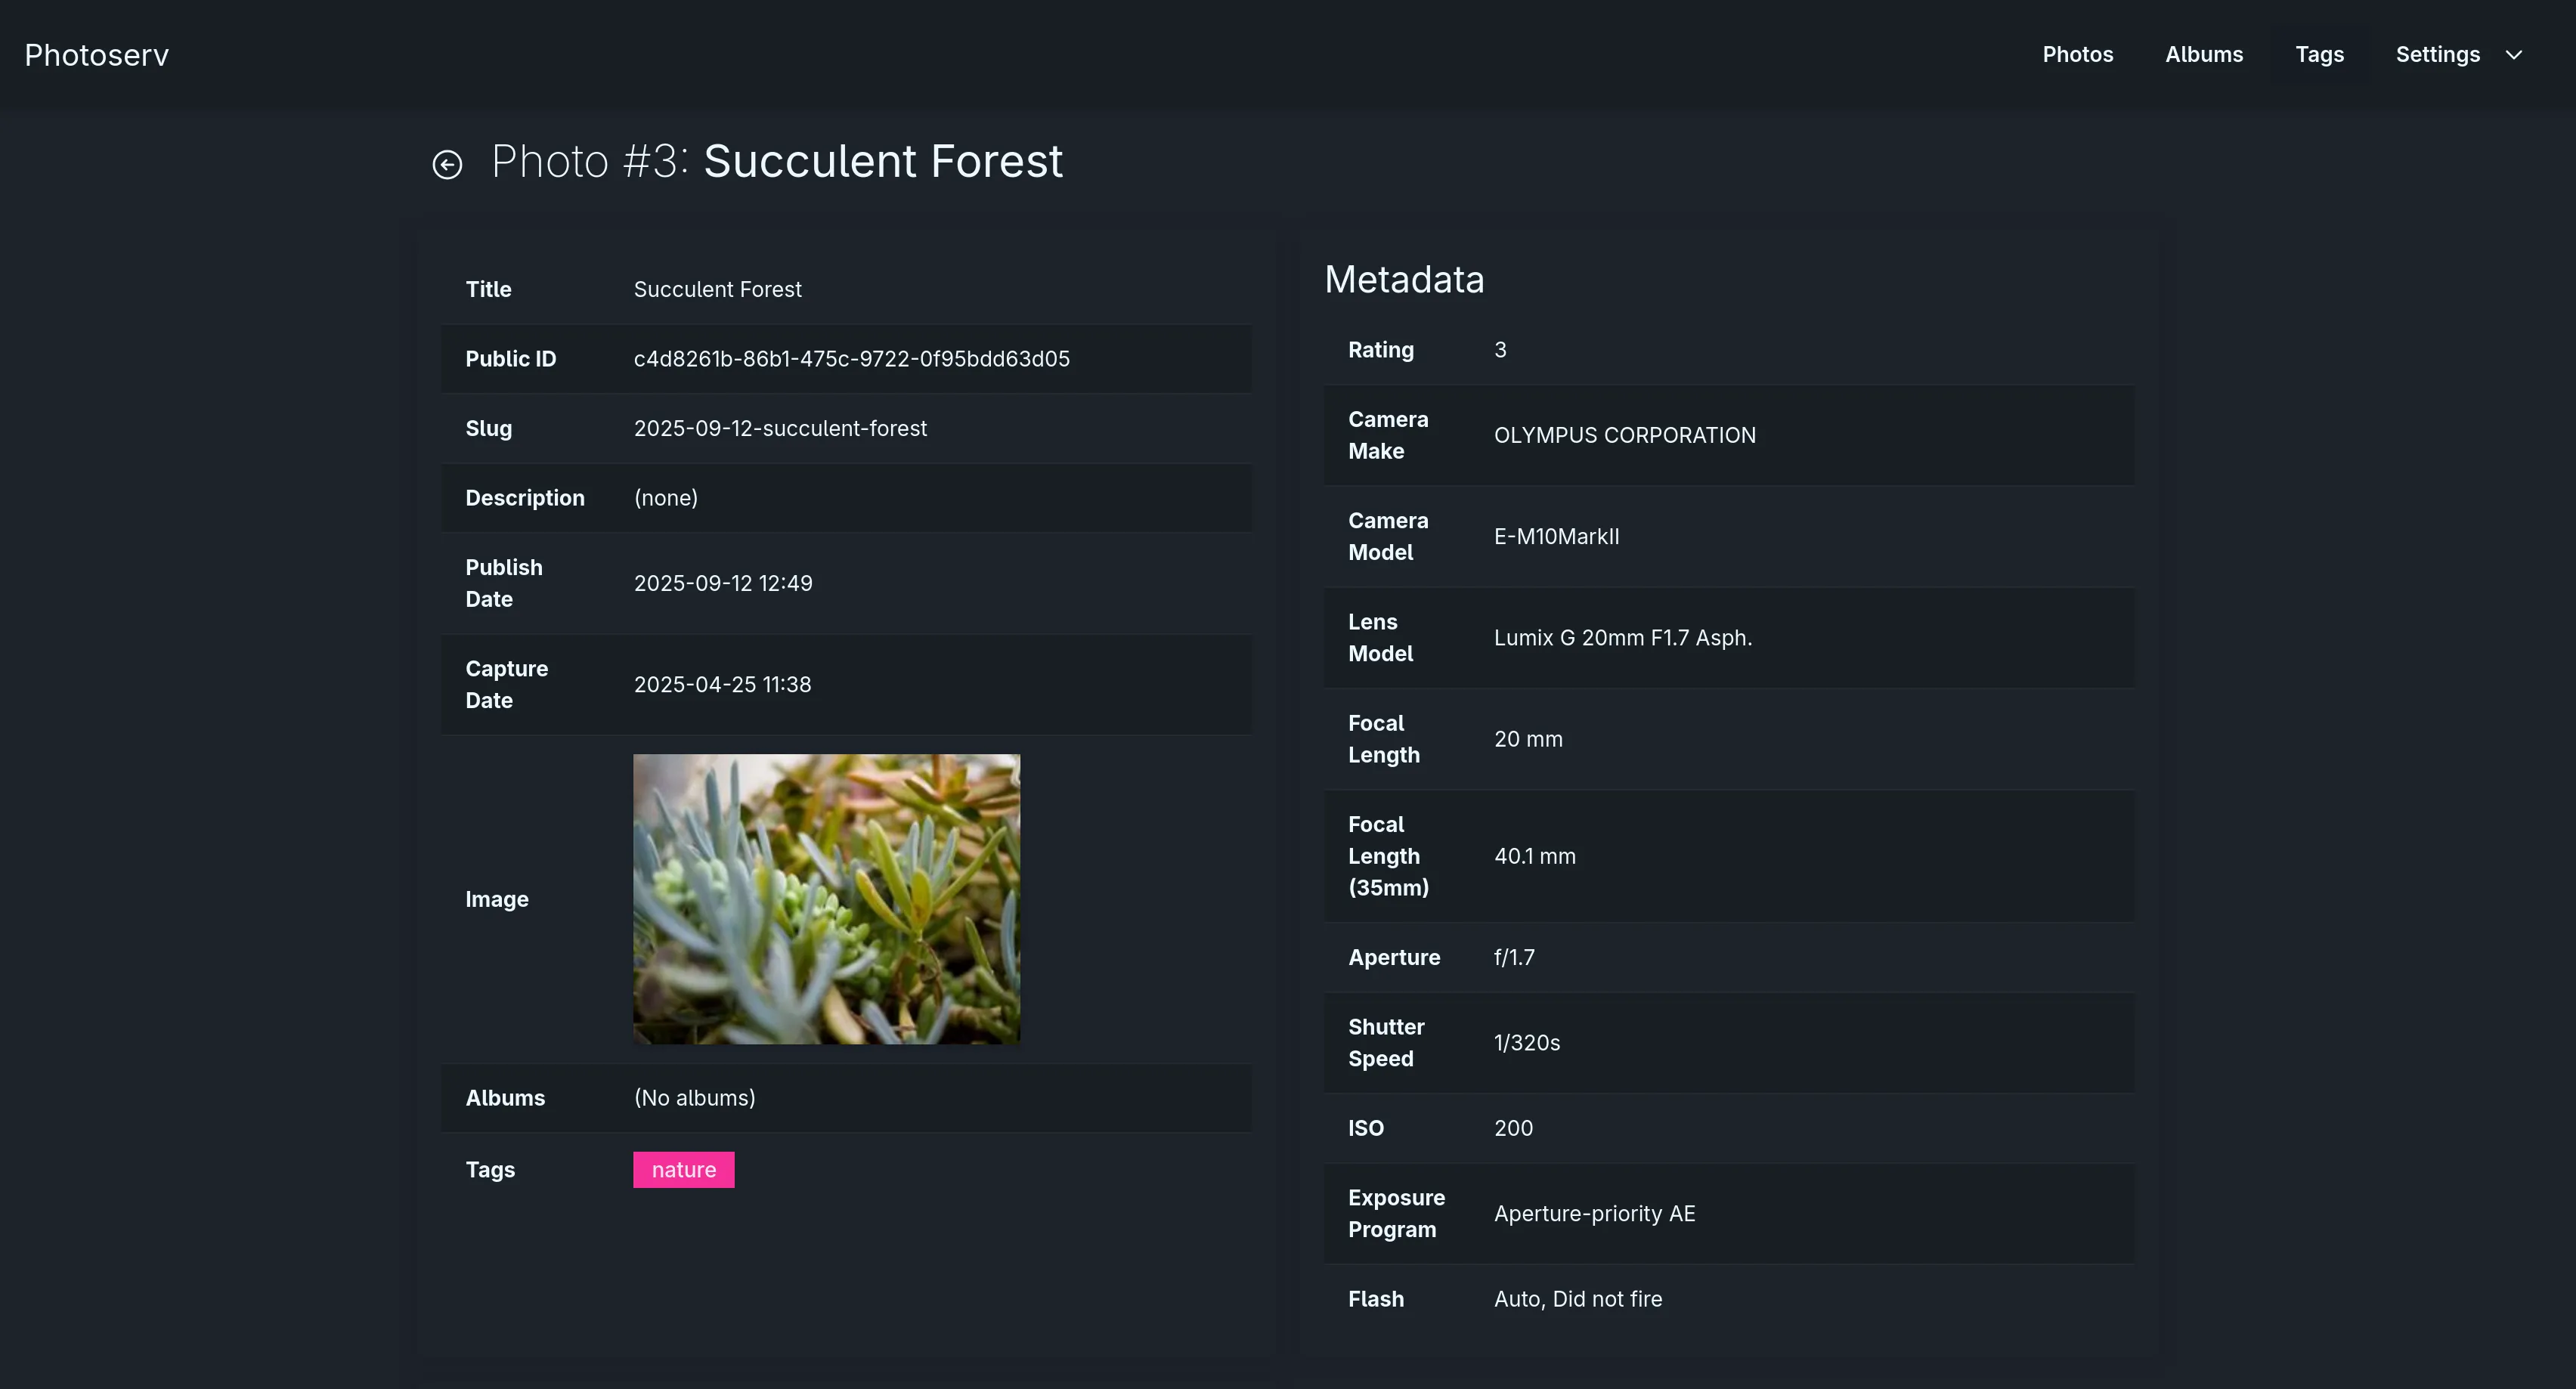Open the Settings menu

[2437, 55]
